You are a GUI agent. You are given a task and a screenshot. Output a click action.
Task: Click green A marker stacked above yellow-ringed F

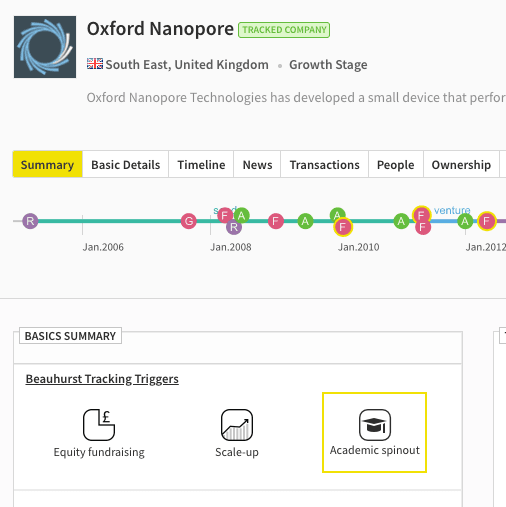click(337, 214)
